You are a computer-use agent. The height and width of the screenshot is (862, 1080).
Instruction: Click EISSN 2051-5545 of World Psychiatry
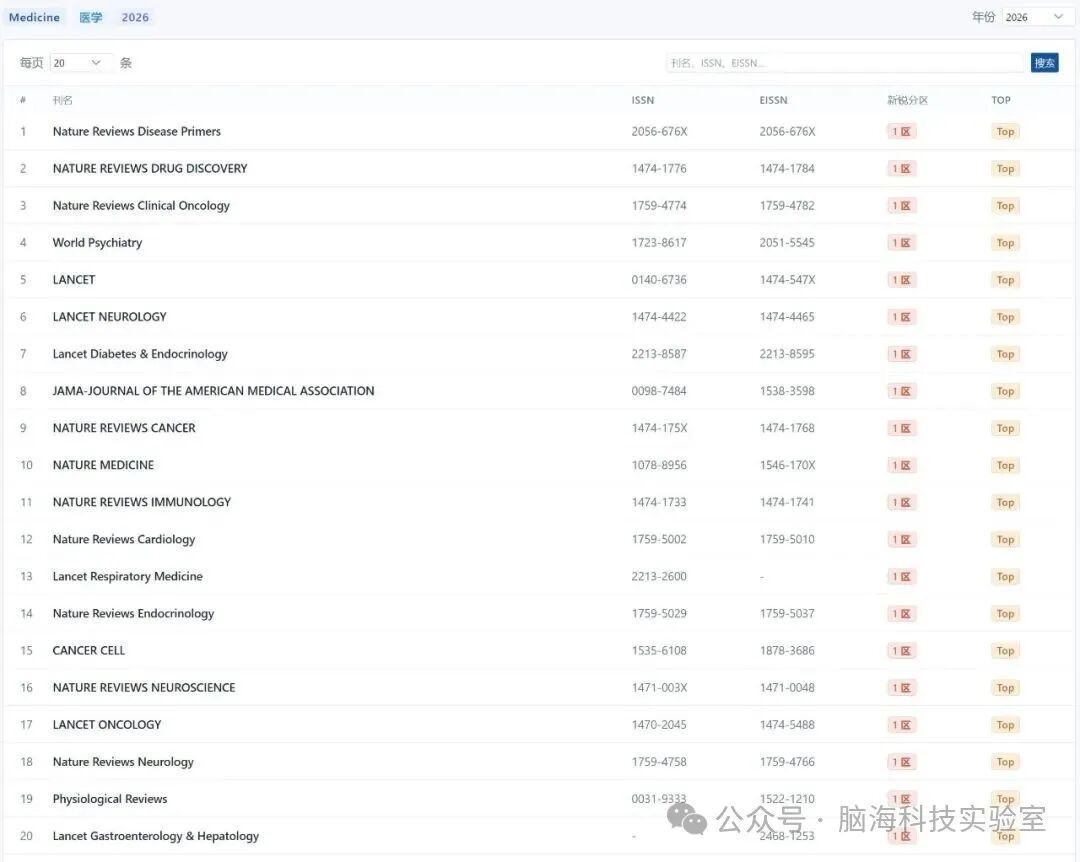click(787, 243)
